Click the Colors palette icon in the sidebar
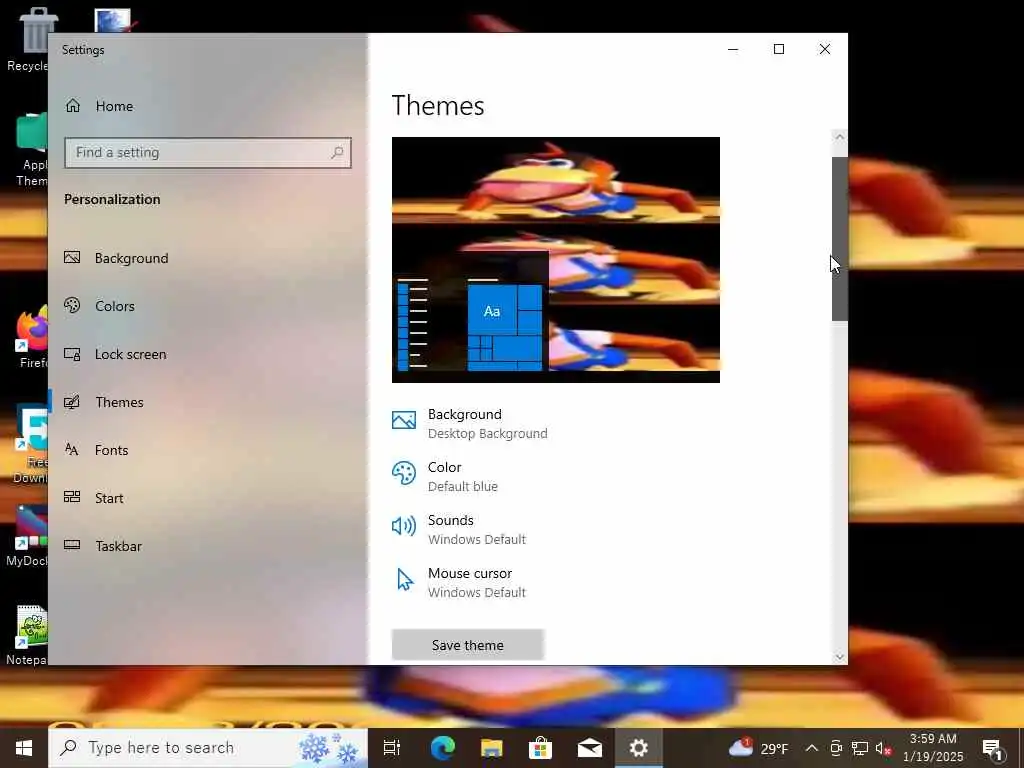 pos(72,305)
